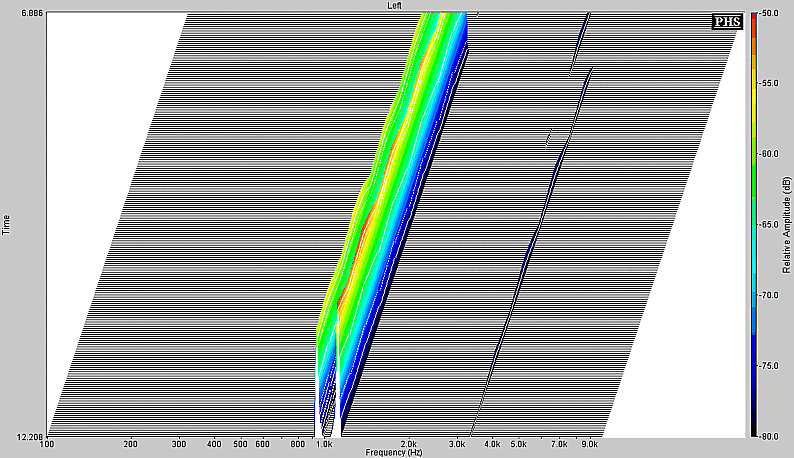Click the 'Time' axis label

pos(7,225)
